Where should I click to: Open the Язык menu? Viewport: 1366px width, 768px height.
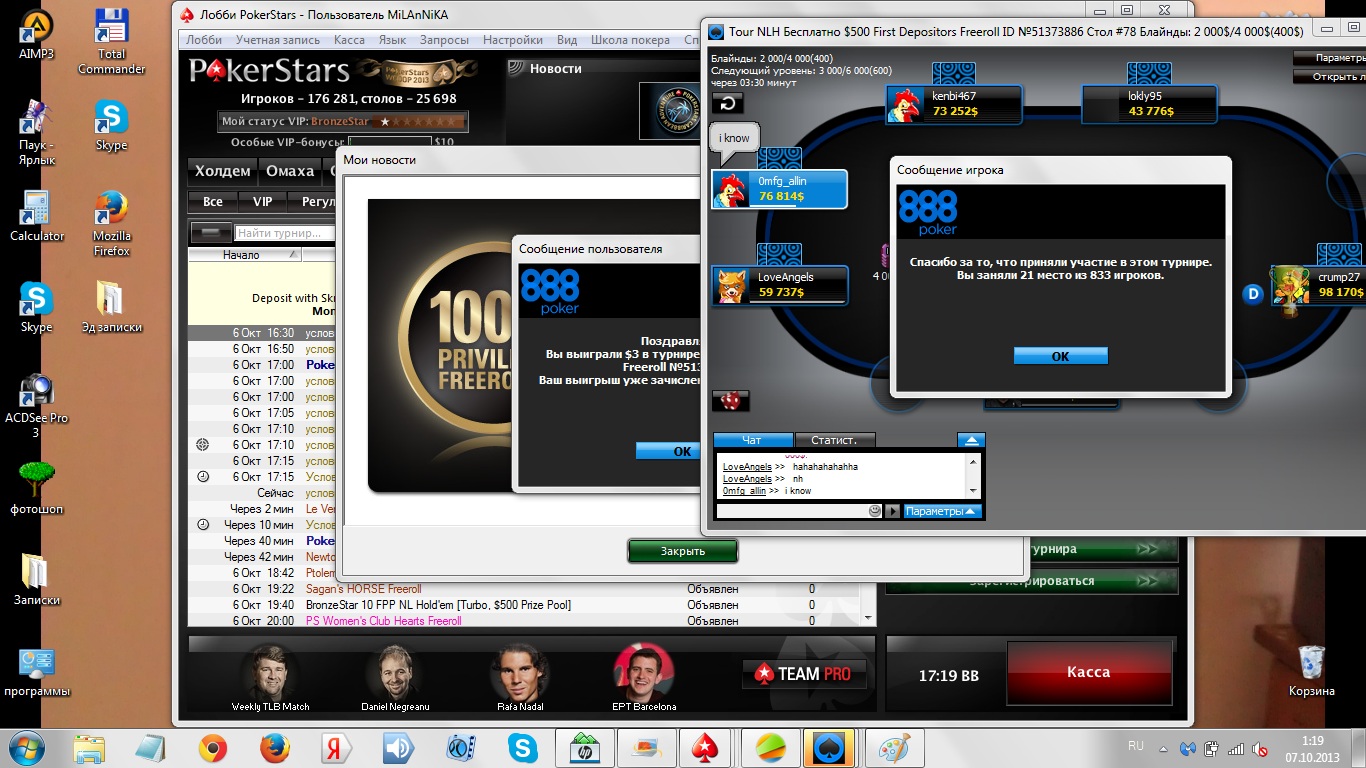pos(393,40)
